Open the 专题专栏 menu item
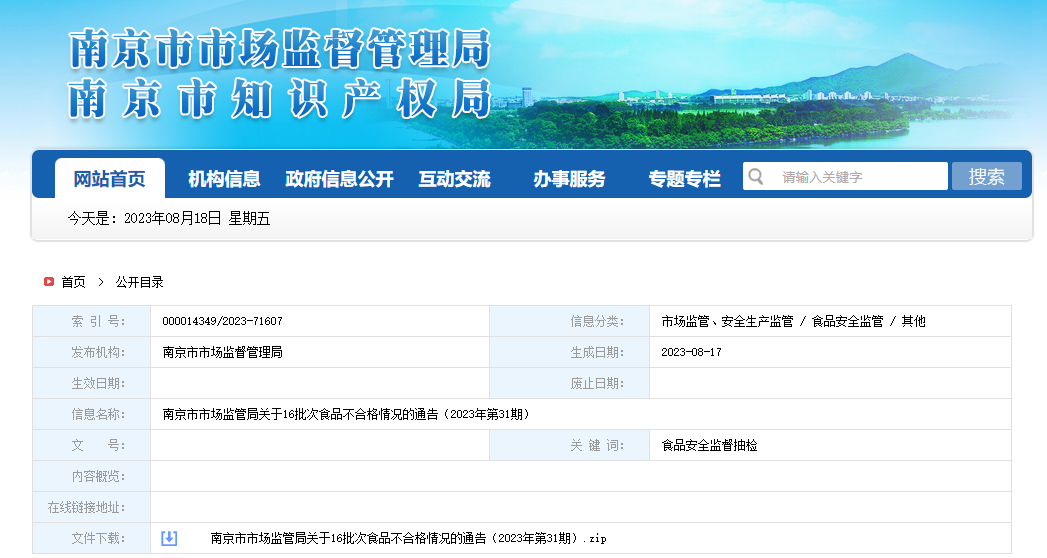Viewport: 1047px width, 558px height. (x=684, y=179)
